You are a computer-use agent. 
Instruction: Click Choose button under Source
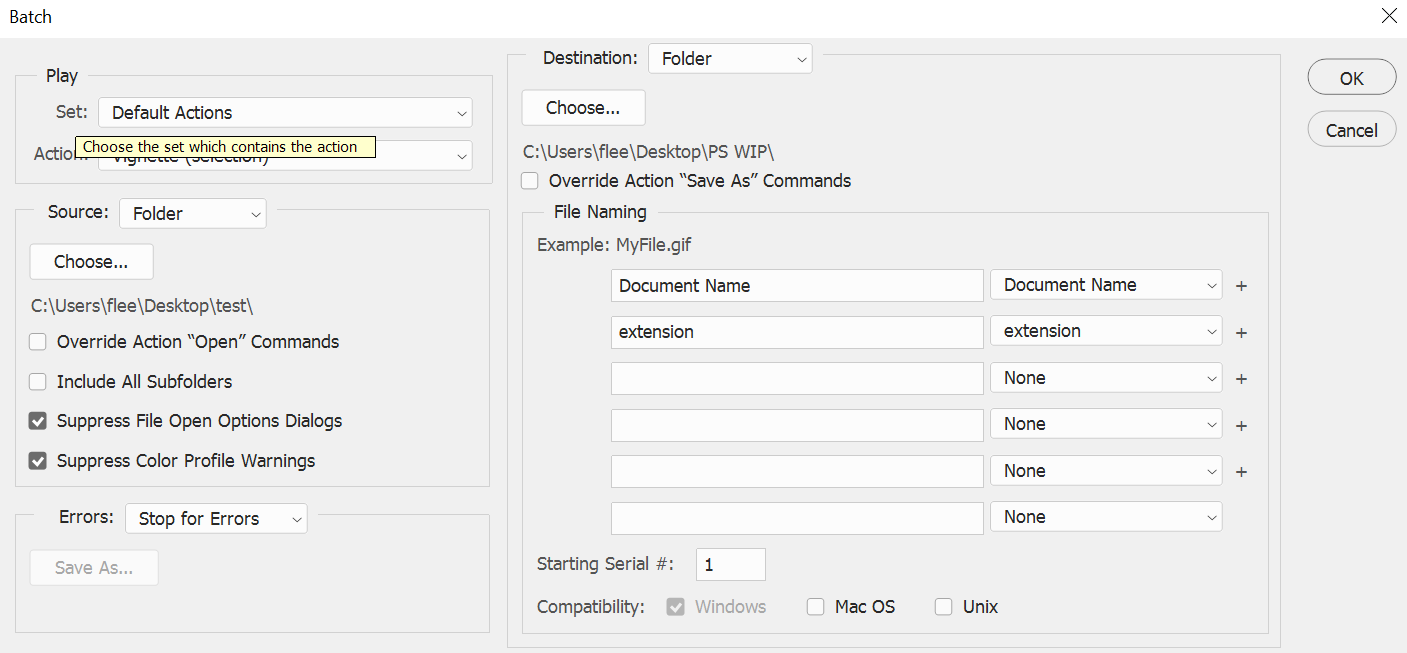click(x=91, y=262)
